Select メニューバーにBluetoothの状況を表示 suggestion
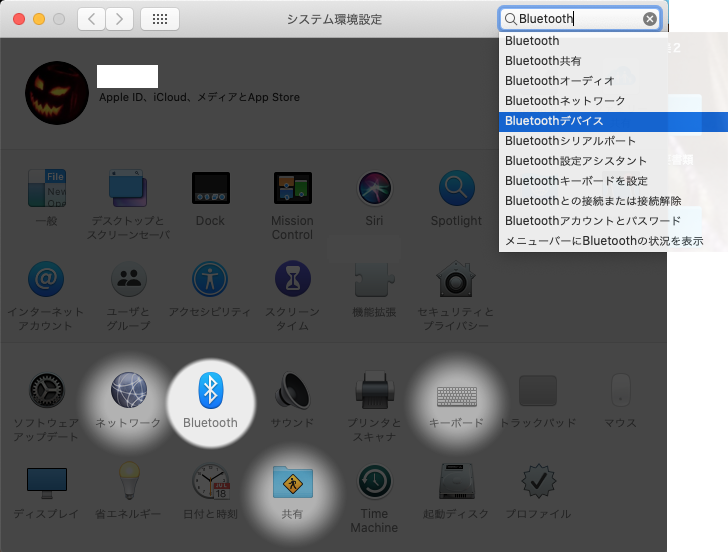This screenshot has width=728, height=552. [x=603, y=241]
